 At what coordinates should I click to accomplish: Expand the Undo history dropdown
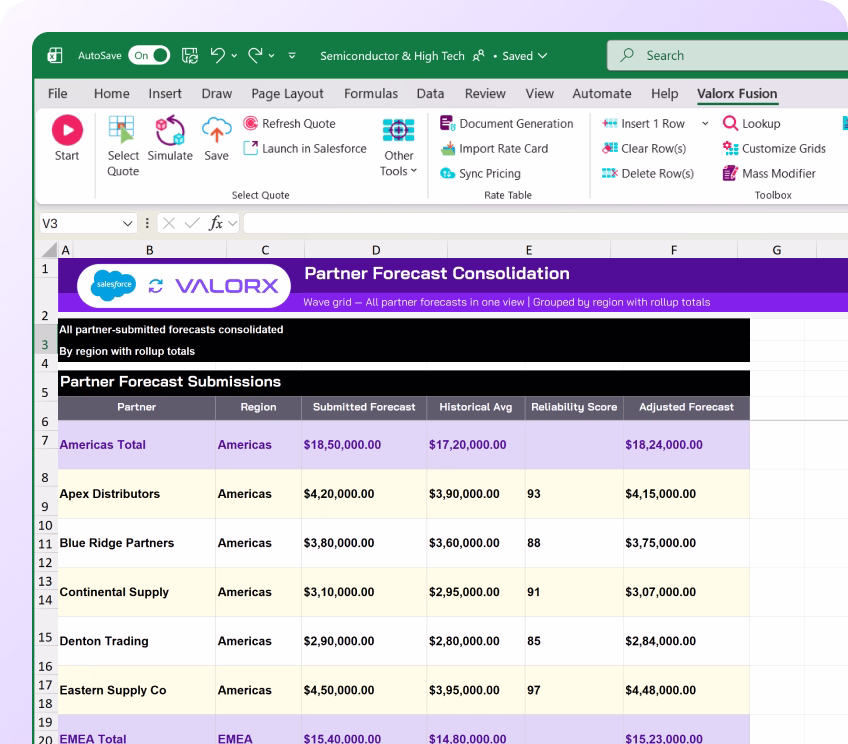pos(234,56)
